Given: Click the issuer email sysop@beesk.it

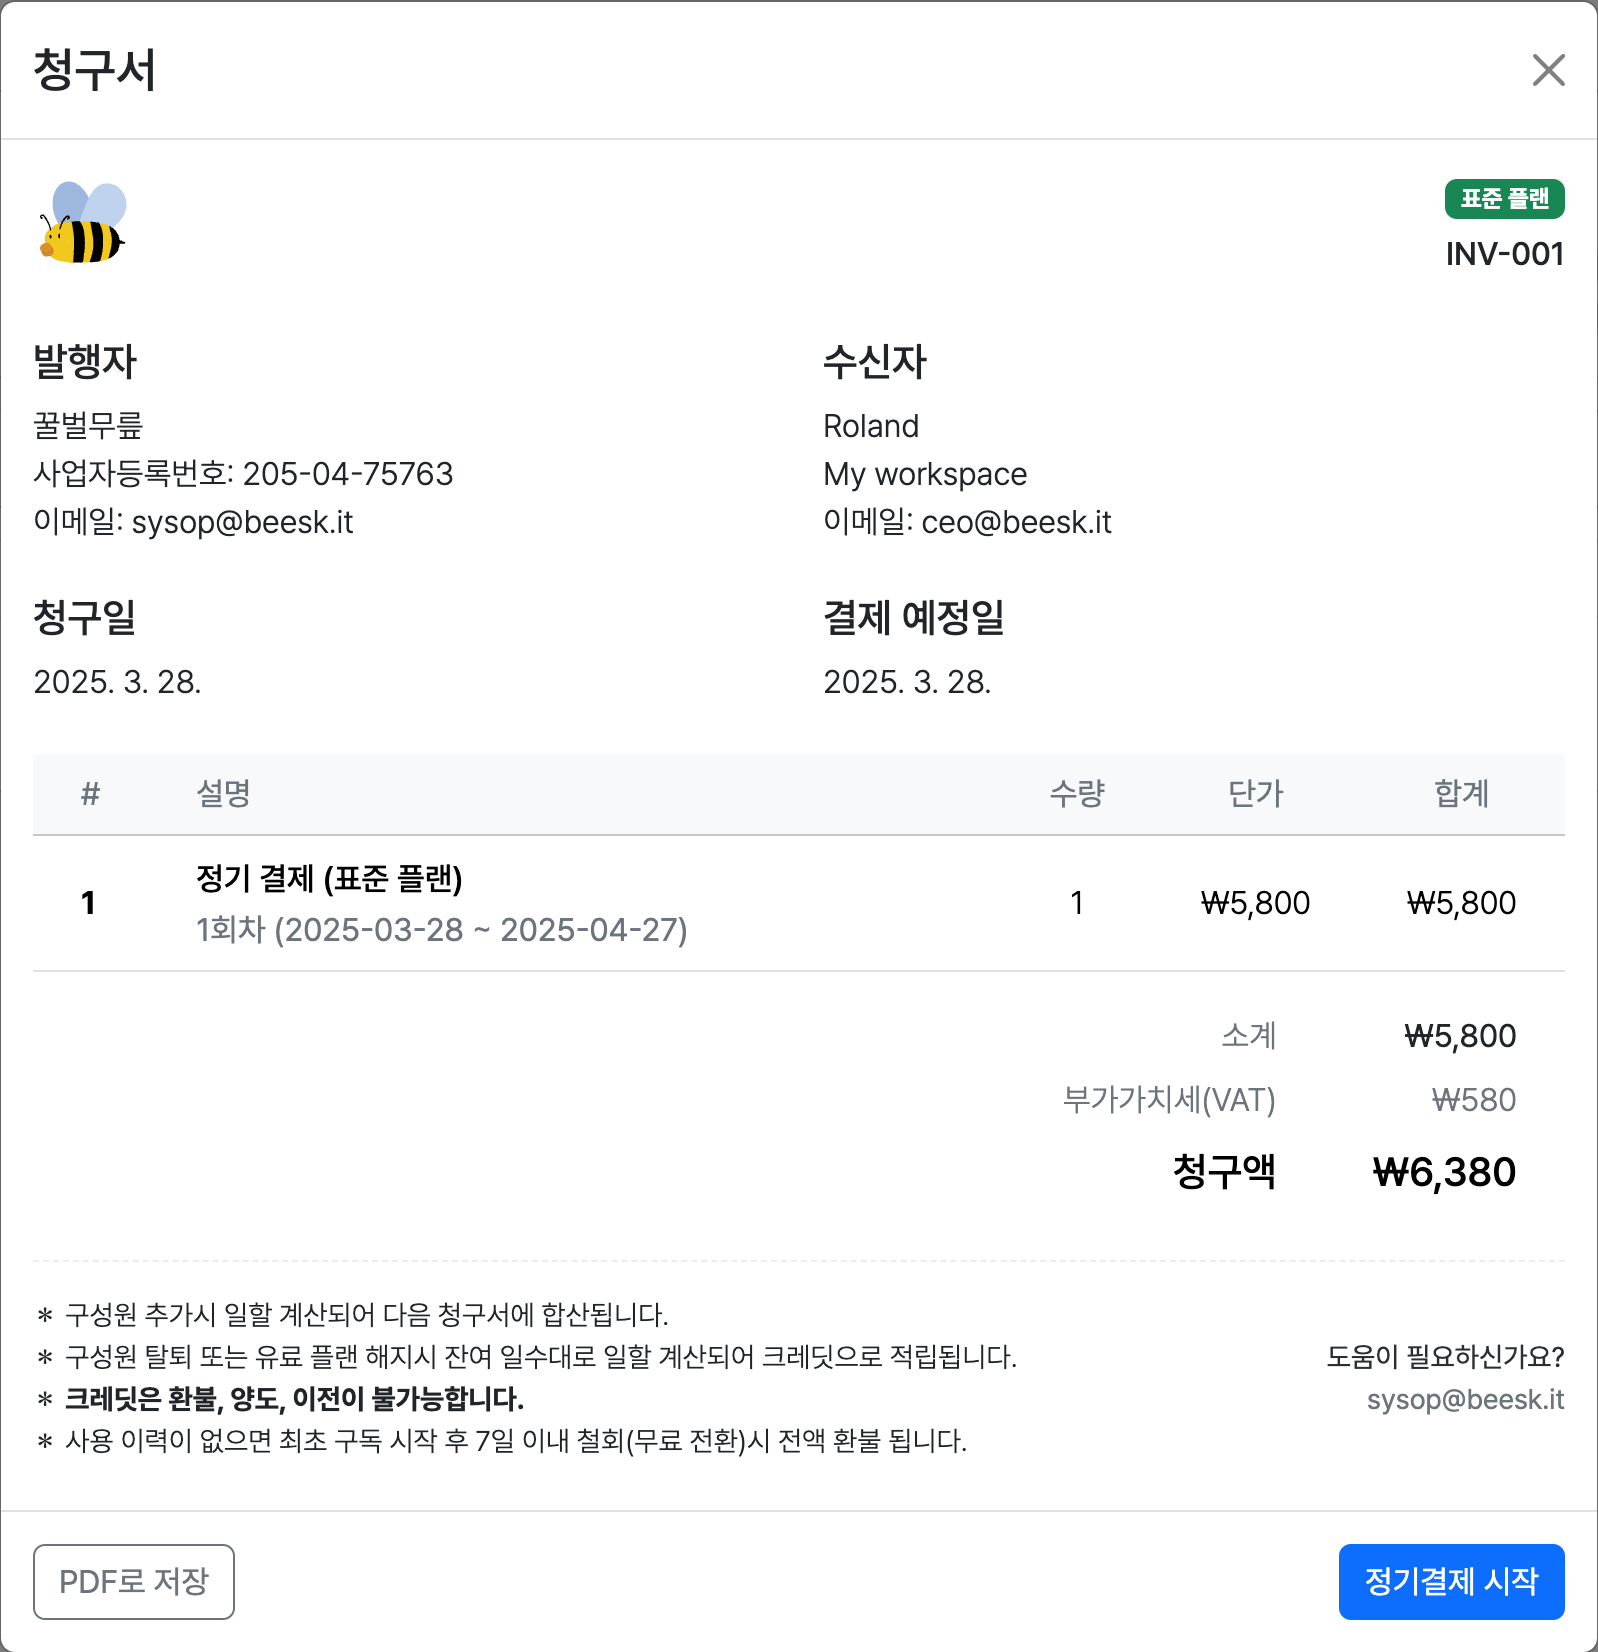Looking at the screenshot, I should click(243, 522).
